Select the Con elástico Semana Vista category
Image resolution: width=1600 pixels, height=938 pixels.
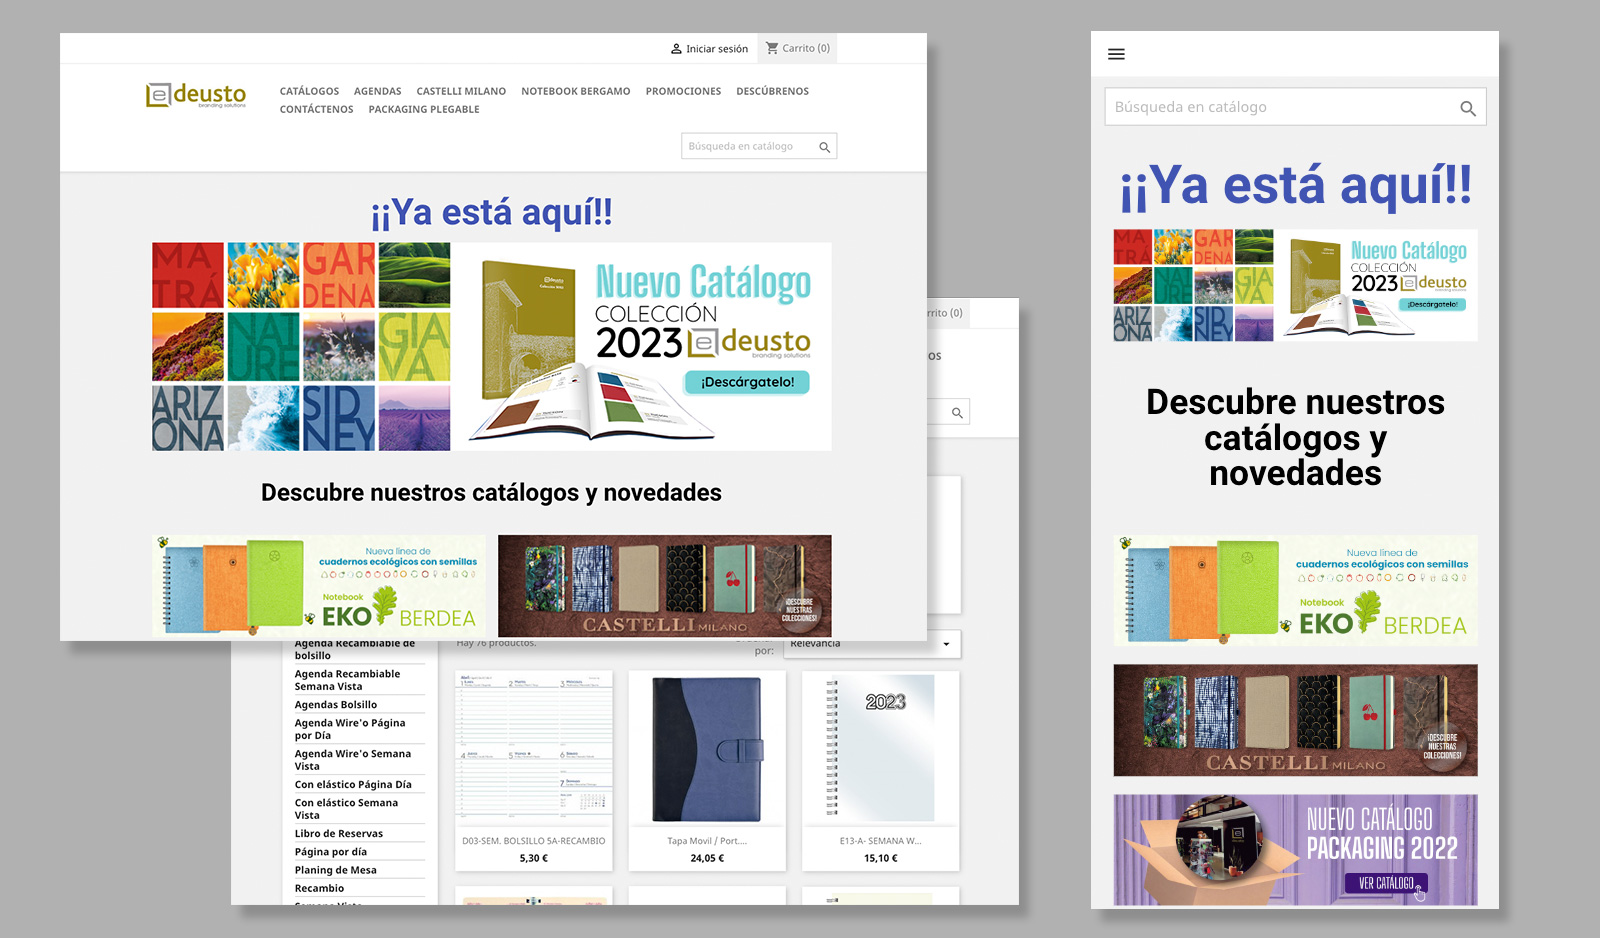[x=346, y=809]
